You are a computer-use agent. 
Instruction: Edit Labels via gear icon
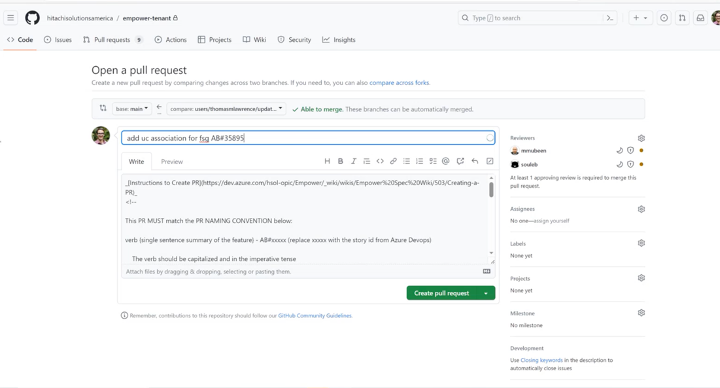point(641,243)
